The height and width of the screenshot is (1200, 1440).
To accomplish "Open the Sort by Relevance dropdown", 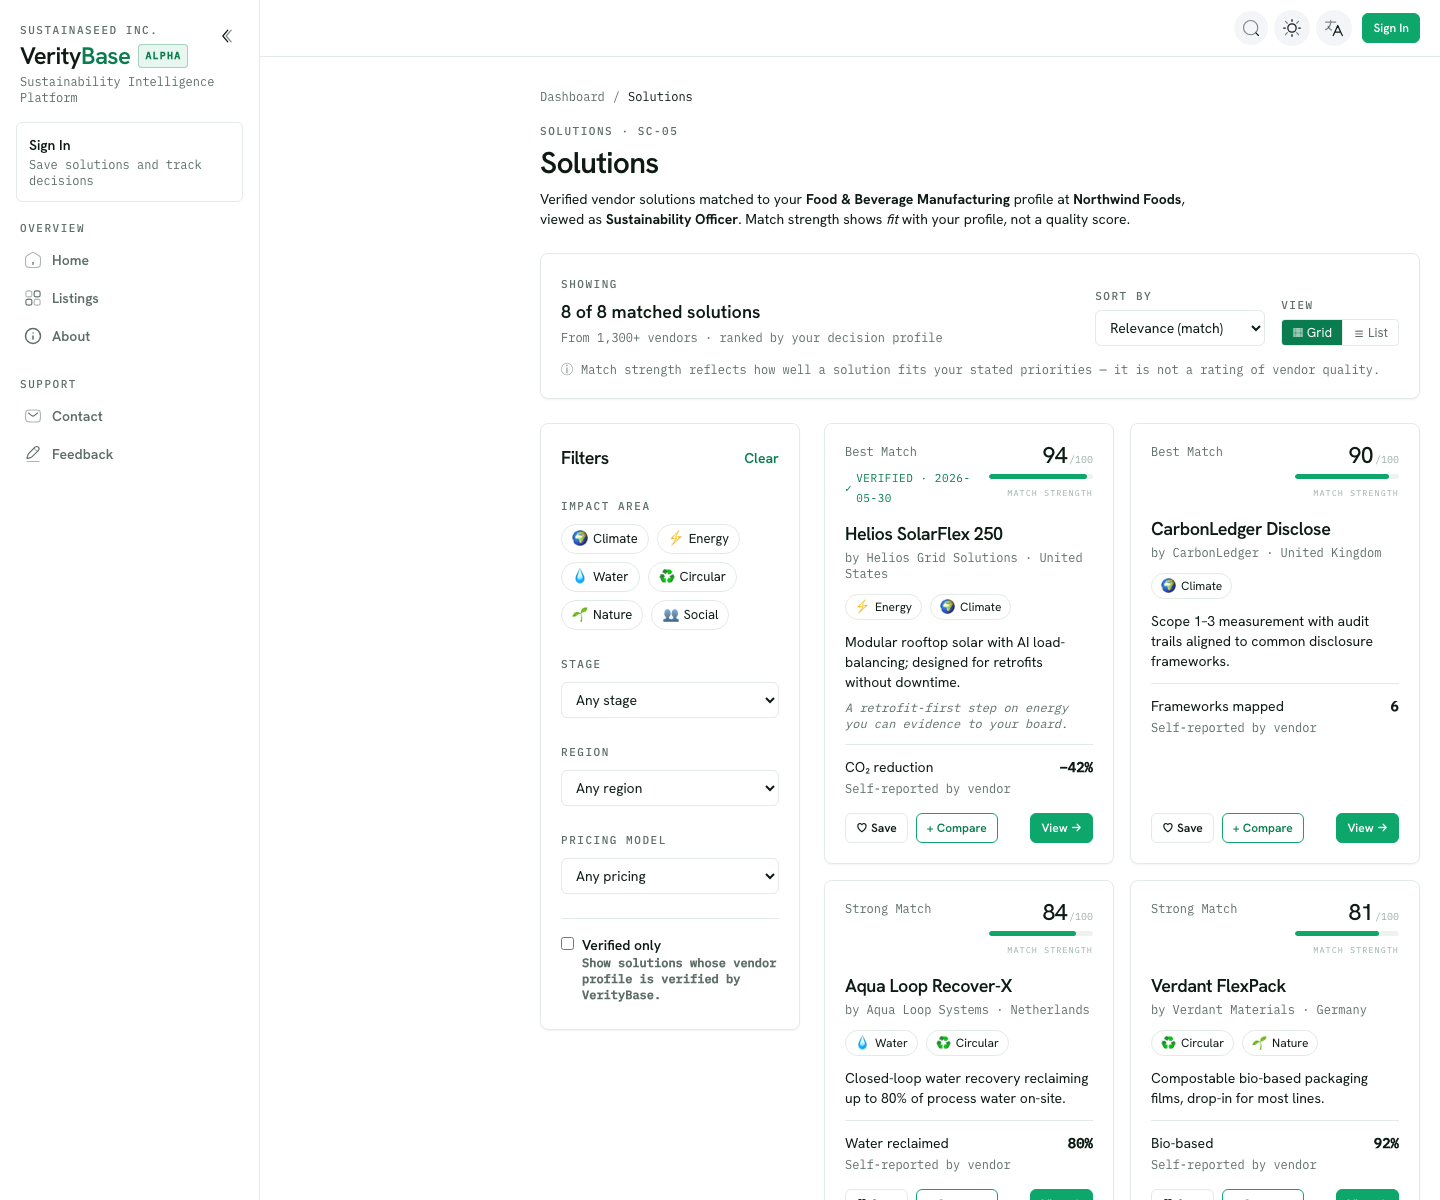I will [1180, 328].
